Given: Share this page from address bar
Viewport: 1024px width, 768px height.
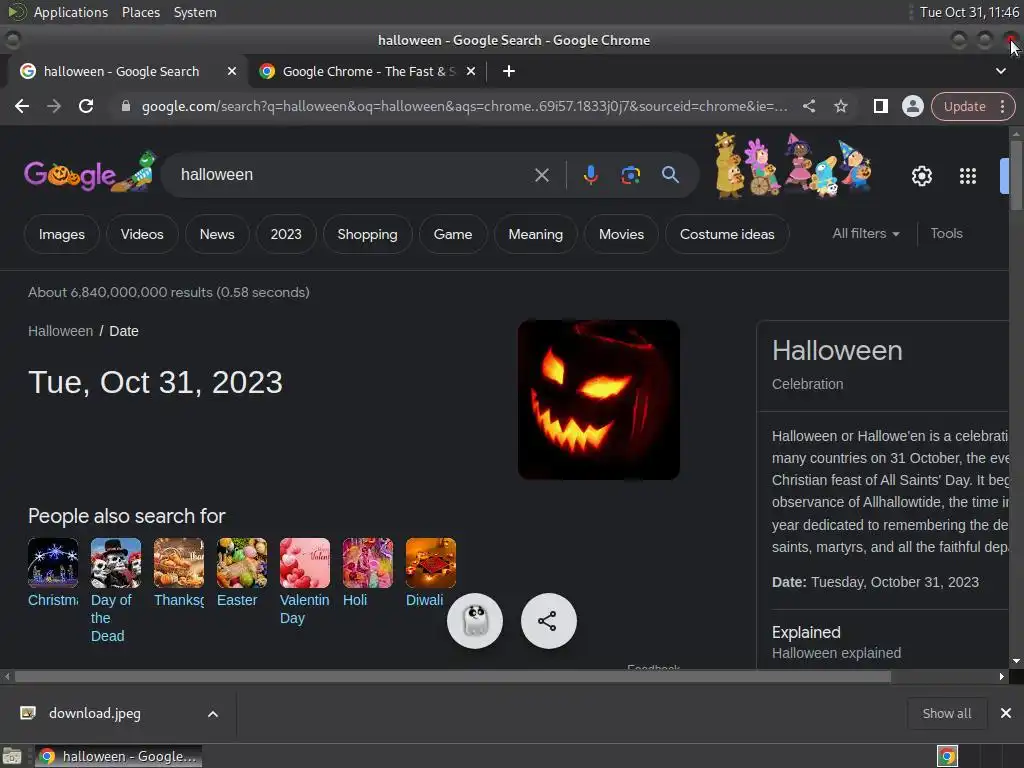Looking at the screenshot, I should (808, 106).
